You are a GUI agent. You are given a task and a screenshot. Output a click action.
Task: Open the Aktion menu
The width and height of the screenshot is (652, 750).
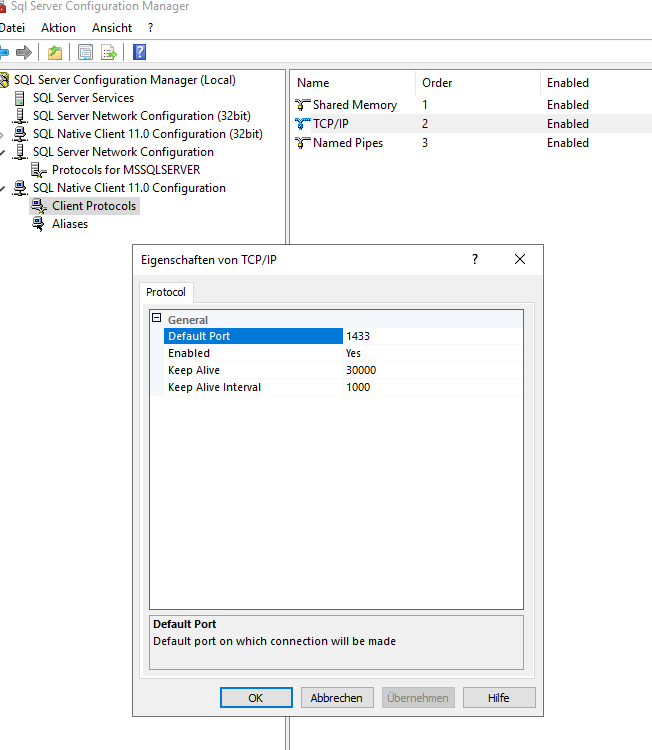(x=58, y=28)
